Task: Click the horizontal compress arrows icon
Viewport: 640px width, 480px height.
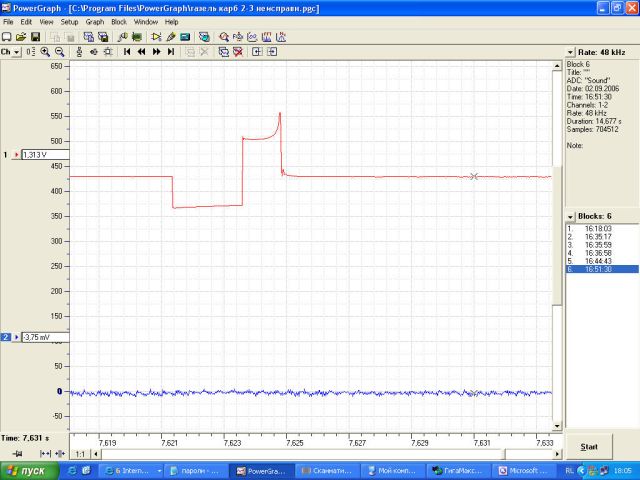Action: tap(60, 454)
